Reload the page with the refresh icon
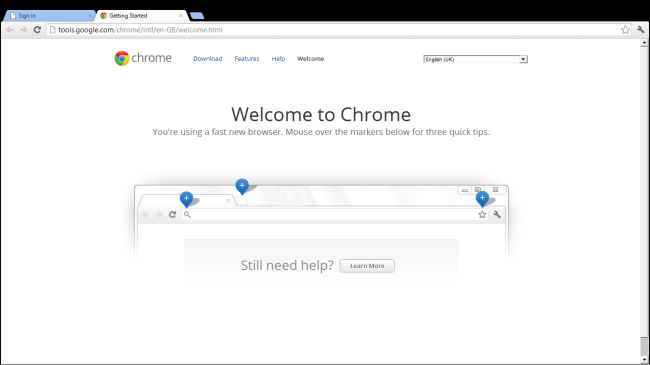 (x=37, y=30)
